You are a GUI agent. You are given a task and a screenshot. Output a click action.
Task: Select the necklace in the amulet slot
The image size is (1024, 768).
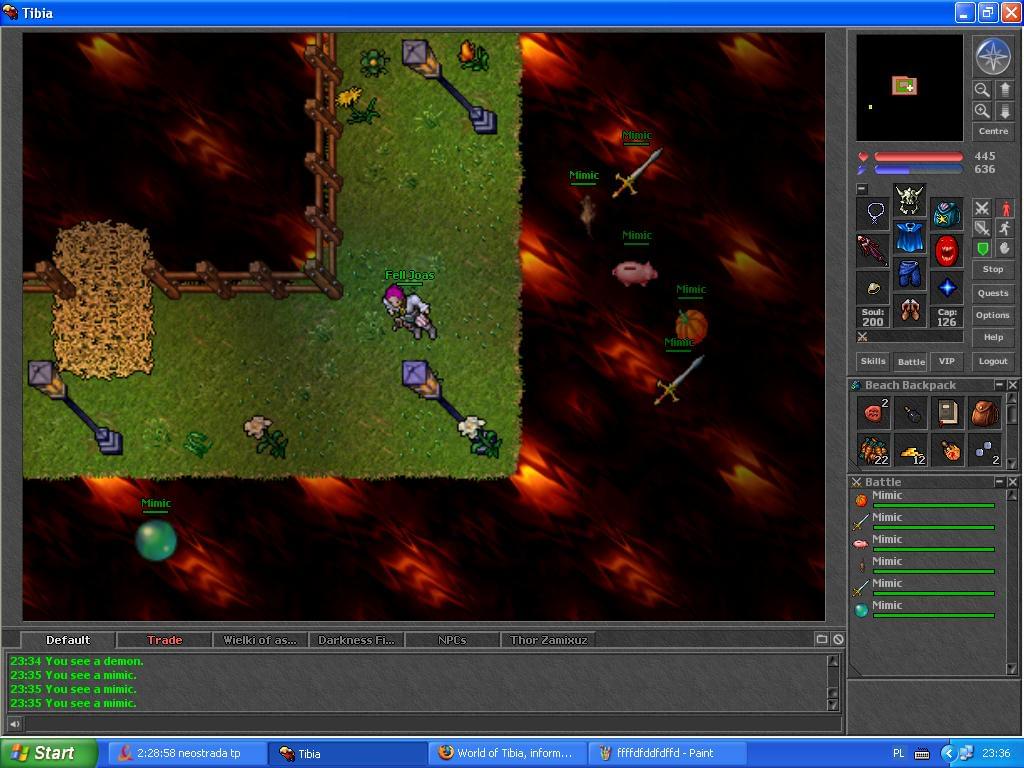click(873, 213)
